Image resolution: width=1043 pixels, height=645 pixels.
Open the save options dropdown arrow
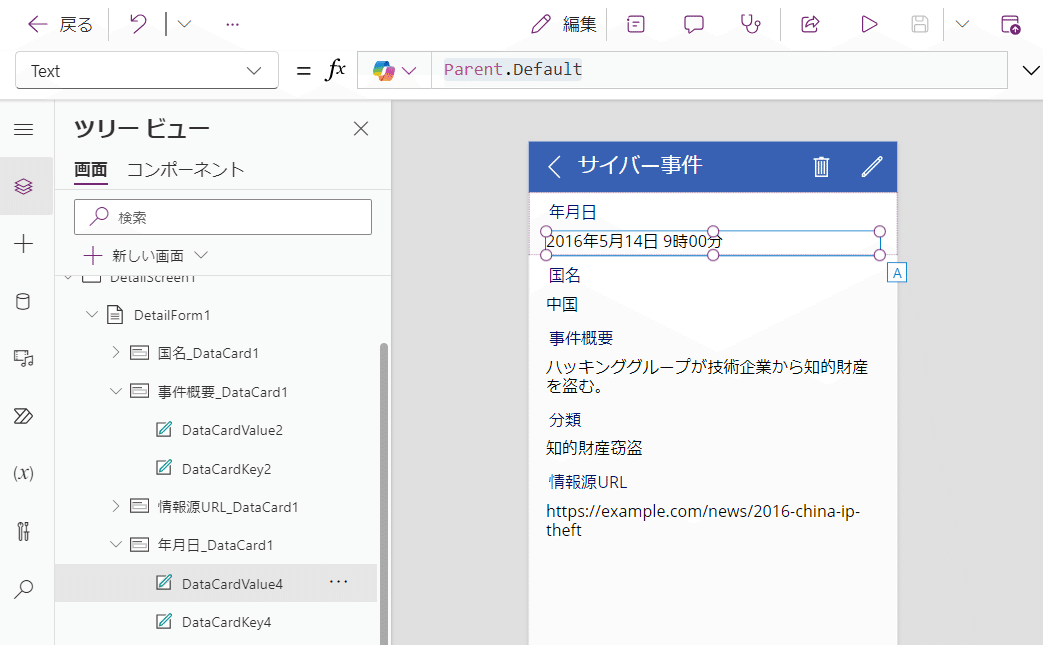pyautogui.click(x=962, y=25)
